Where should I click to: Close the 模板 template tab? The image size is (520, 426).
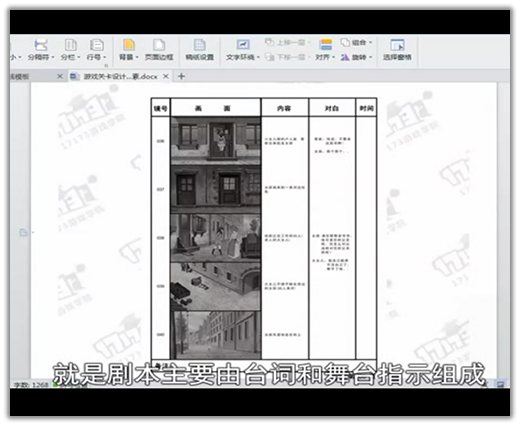[60, 76]
